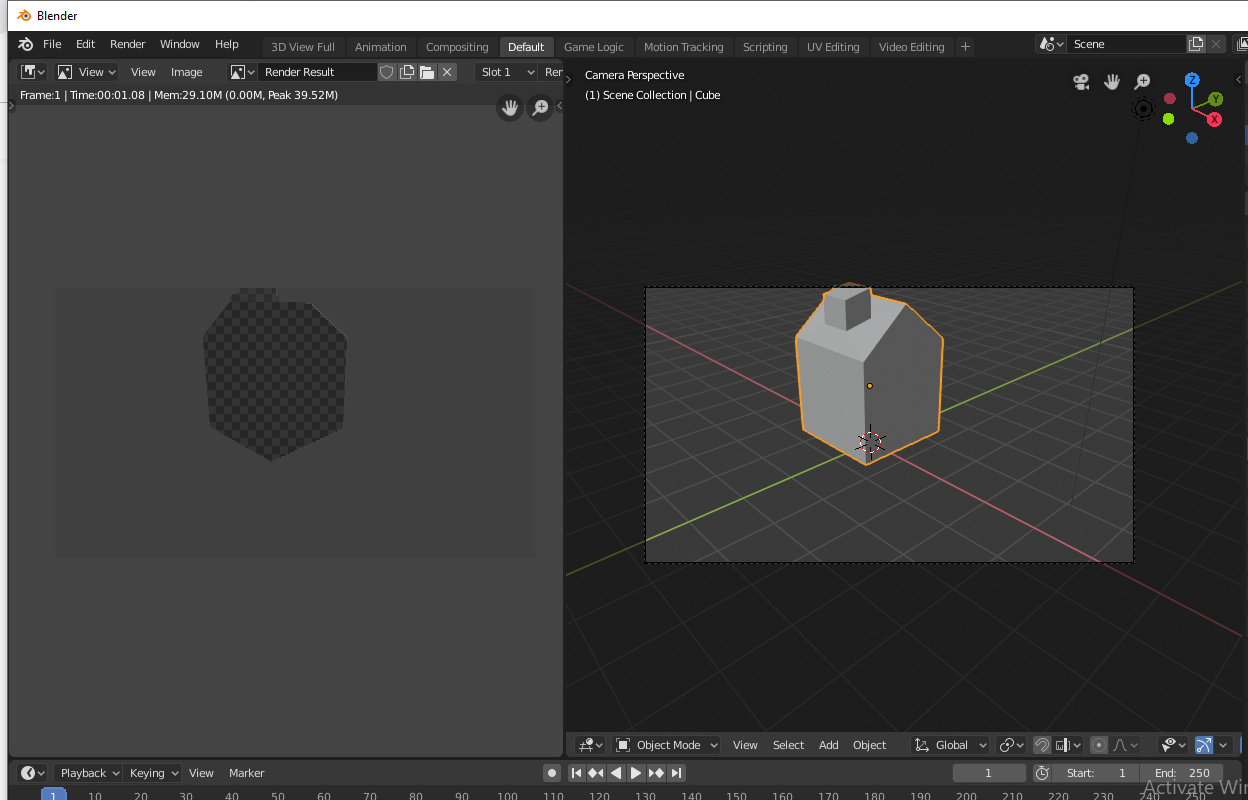This screenshot has width=1248, height=800.
Task: Select the Default workspace tab
Action: tap(526, 47)
